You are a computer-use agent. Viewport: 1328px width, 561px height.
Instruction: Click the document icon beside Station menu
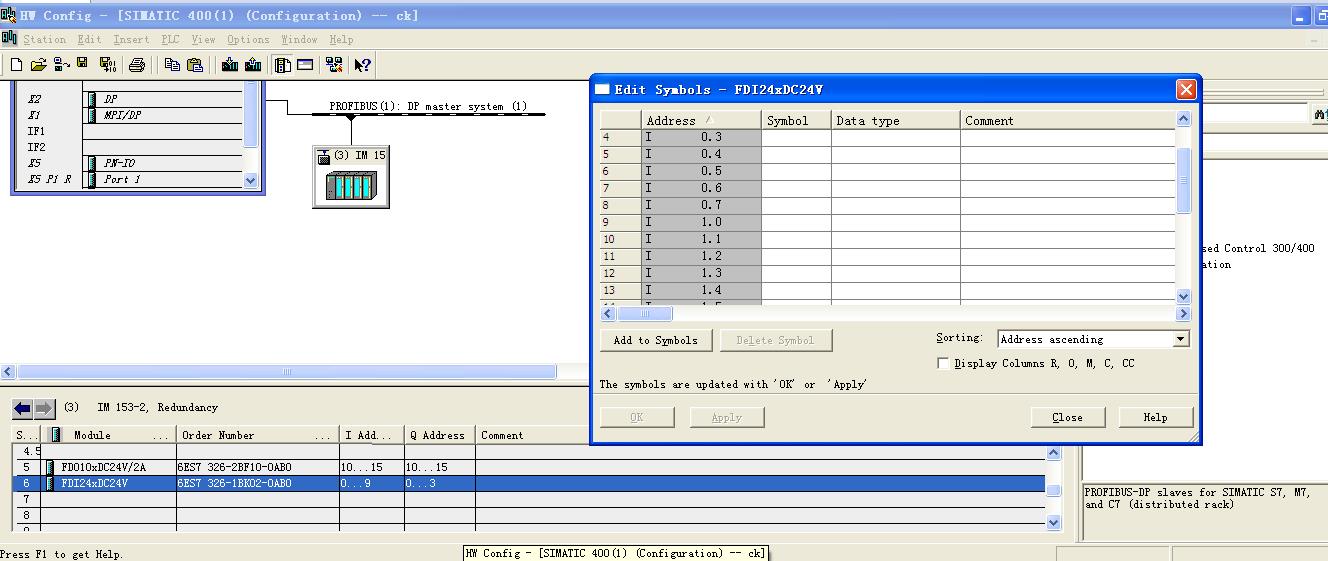click(9, 38)
